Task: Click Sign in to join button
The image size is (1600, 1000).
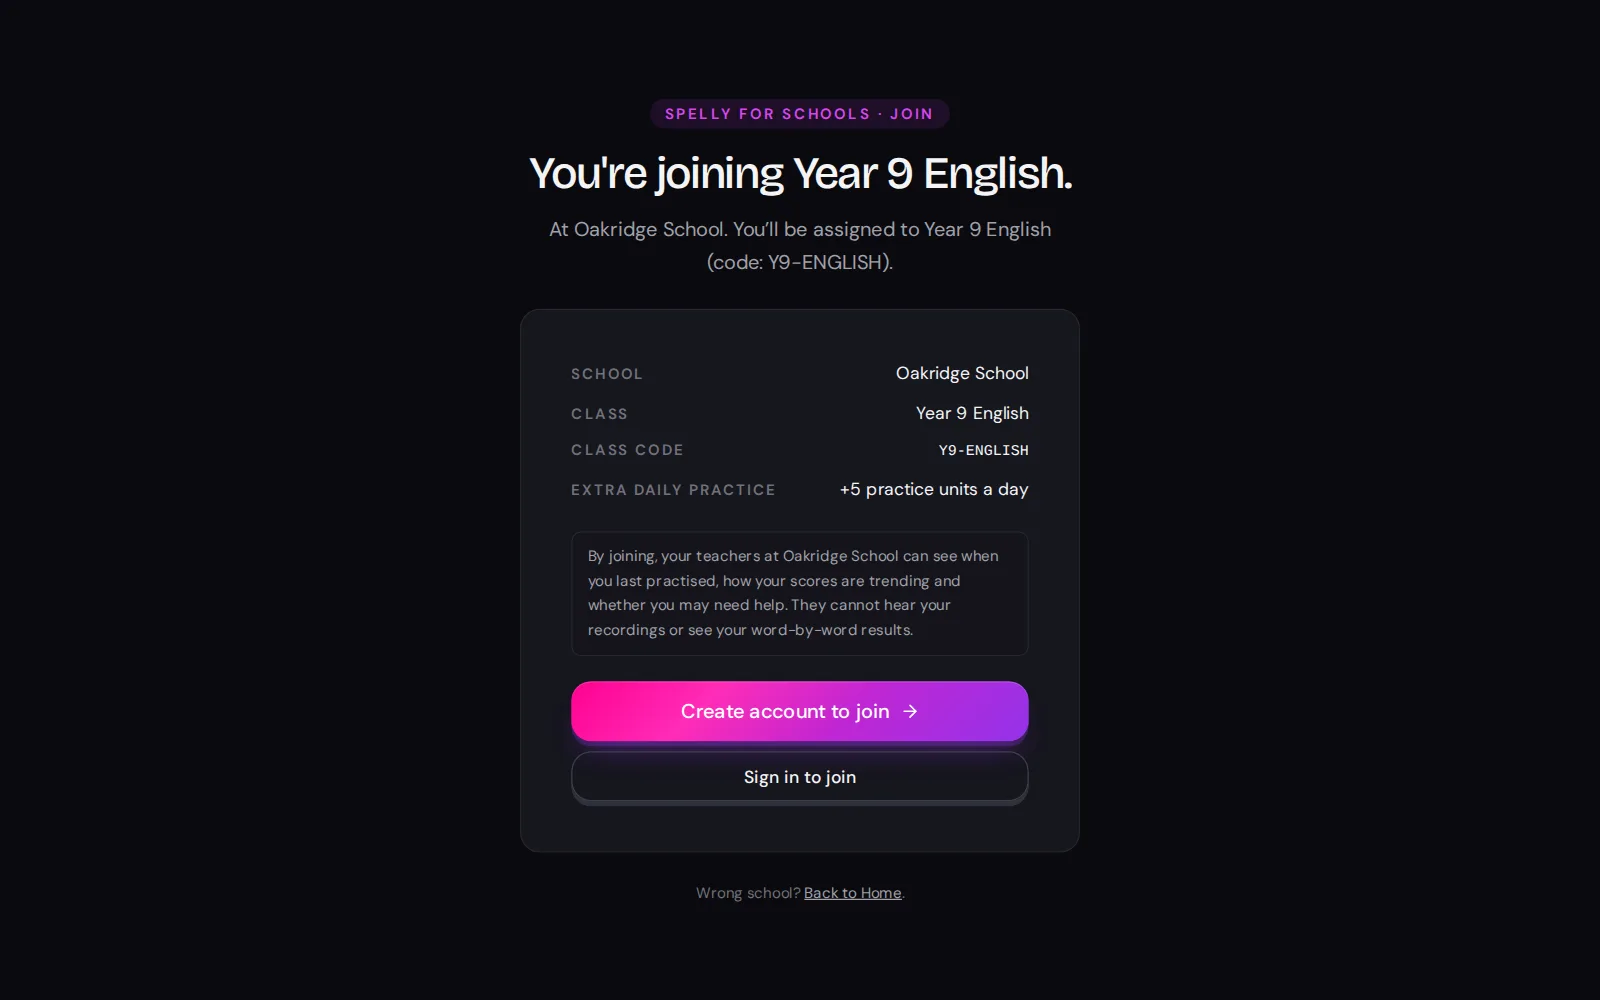Action: (800, 777)
